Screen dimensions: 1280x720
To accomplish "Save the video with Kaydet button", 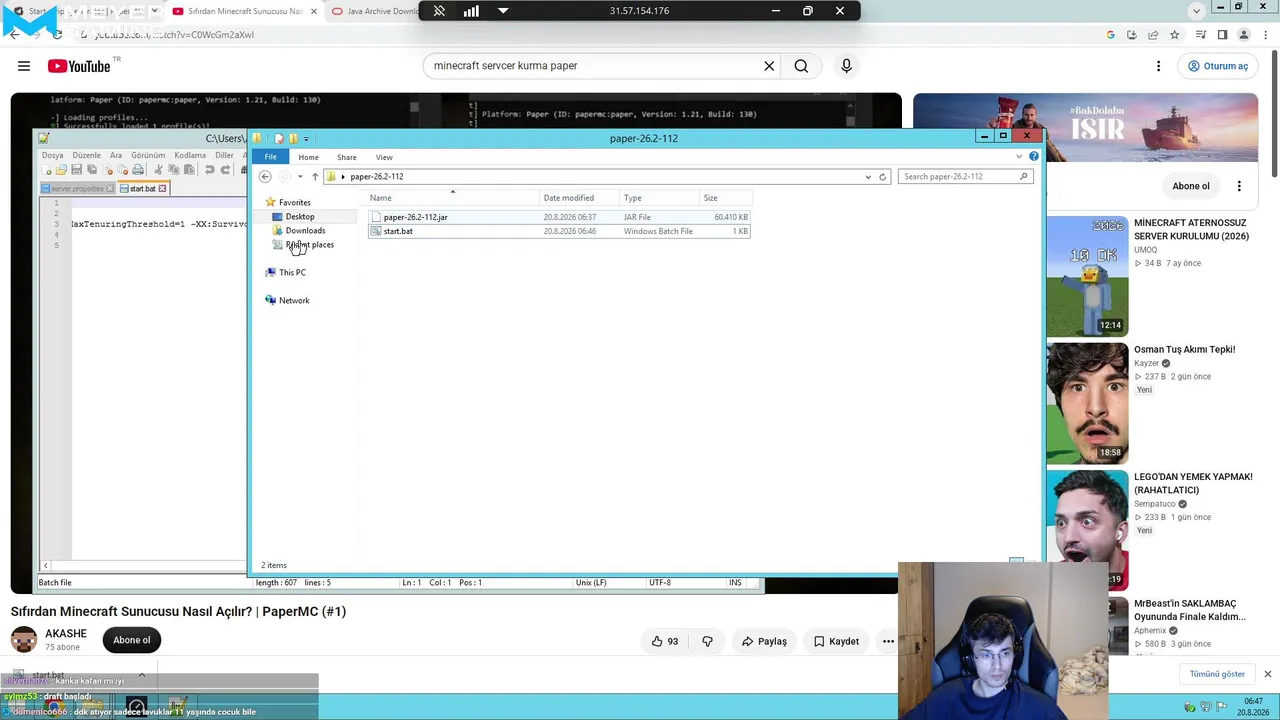I will click(836, 641).
